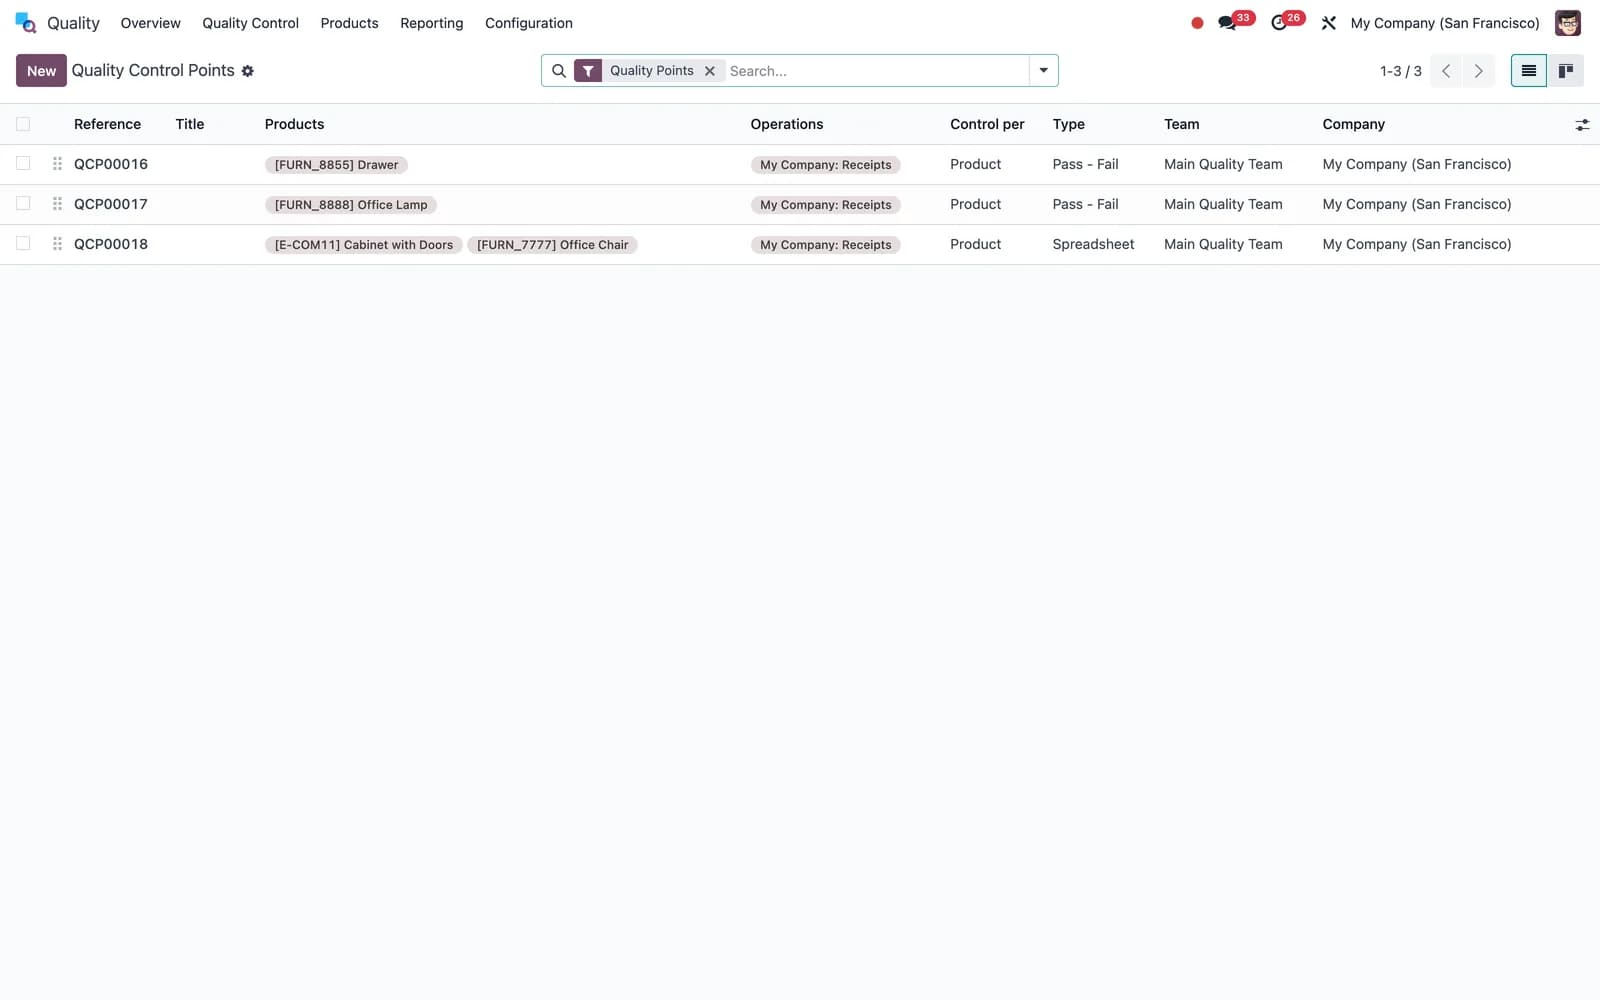
Task: Click the 1-3 / 3 pager counter
Action: [1400, 71]
